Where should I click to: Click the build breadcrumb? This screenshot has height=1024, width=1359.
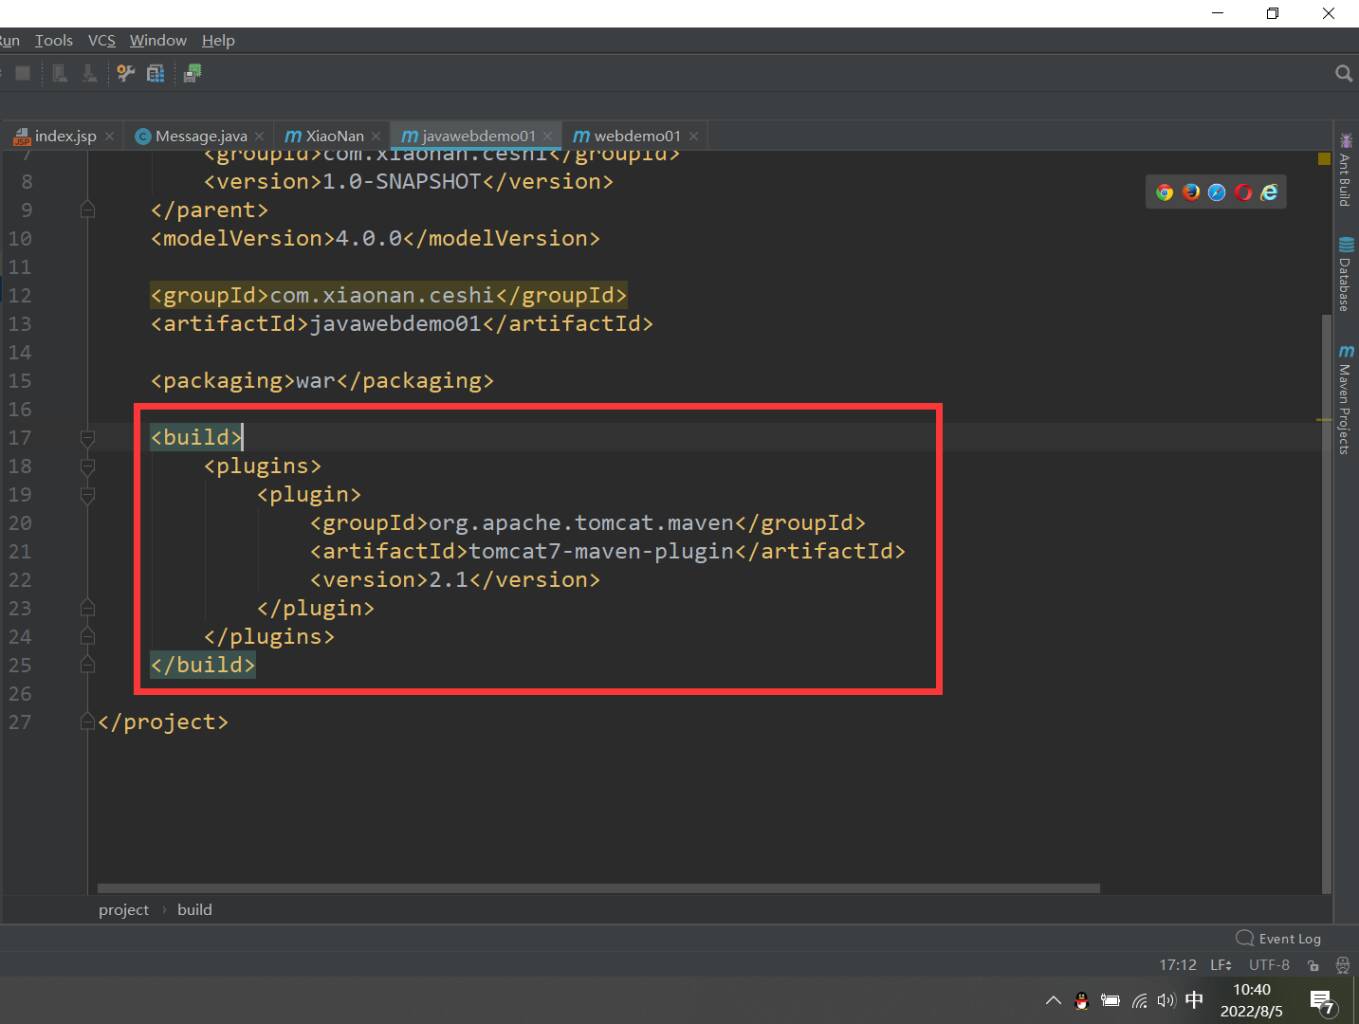pos(194,909)
